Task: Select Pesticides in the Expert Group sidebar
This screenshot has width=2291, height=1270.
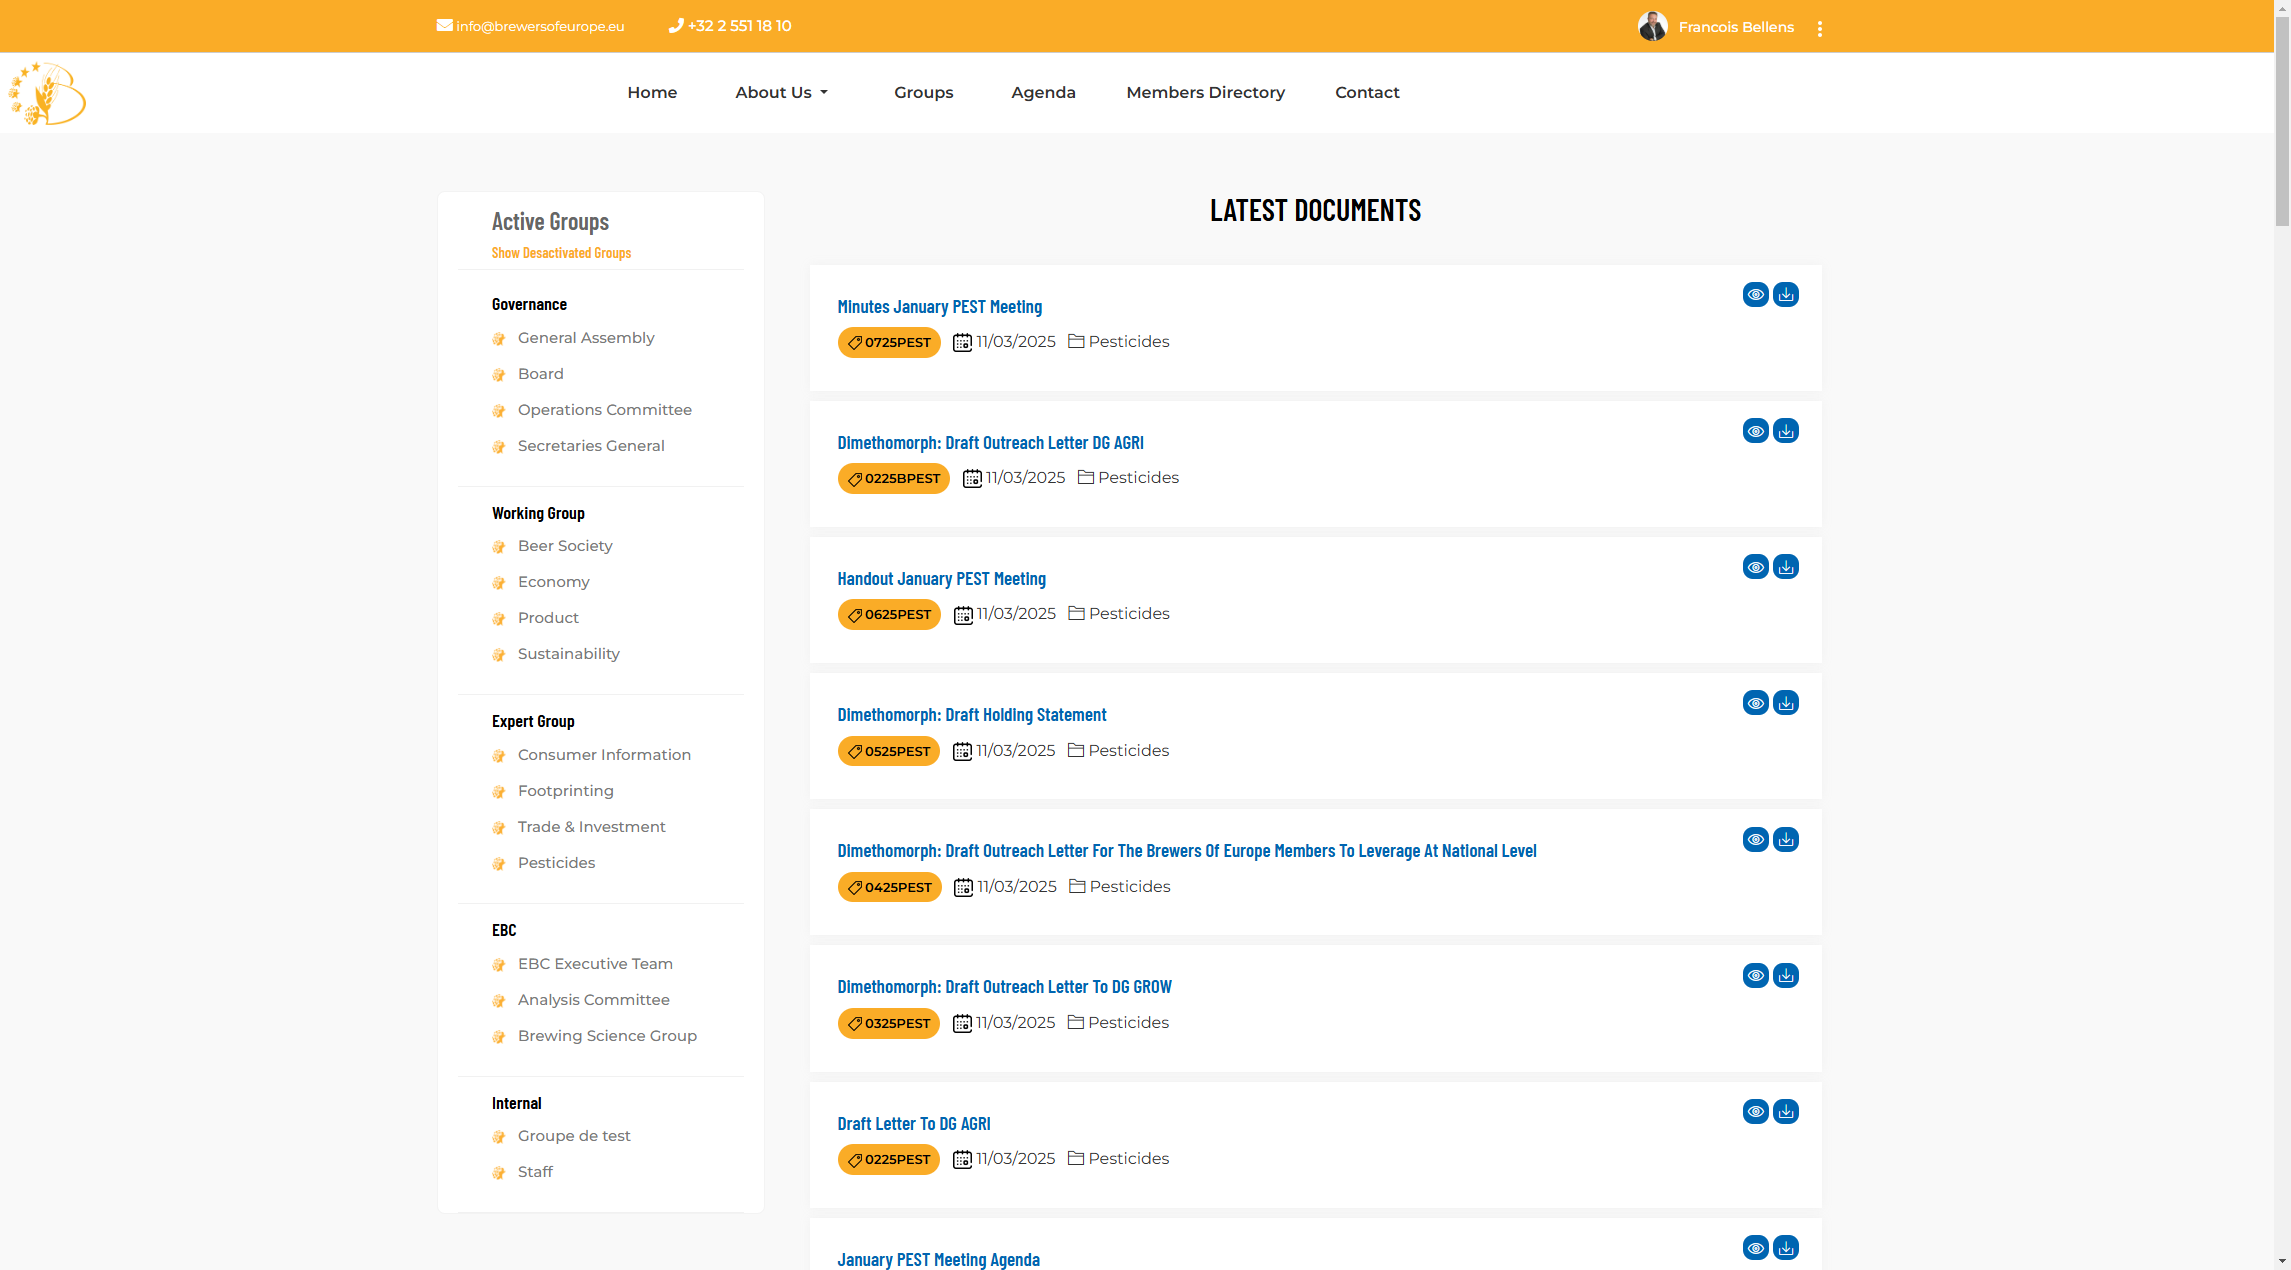Action: (556, 862)
